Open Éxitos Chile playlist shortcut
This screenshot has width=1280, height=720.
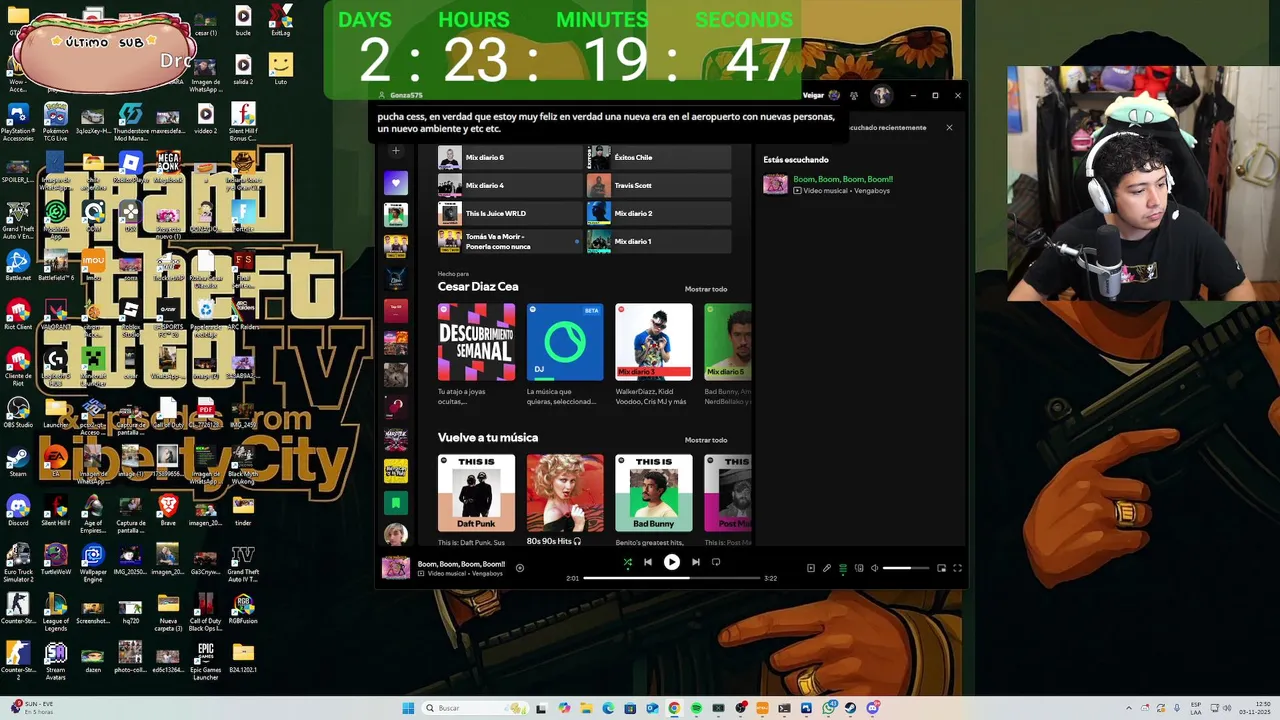(x=658, y=157)
